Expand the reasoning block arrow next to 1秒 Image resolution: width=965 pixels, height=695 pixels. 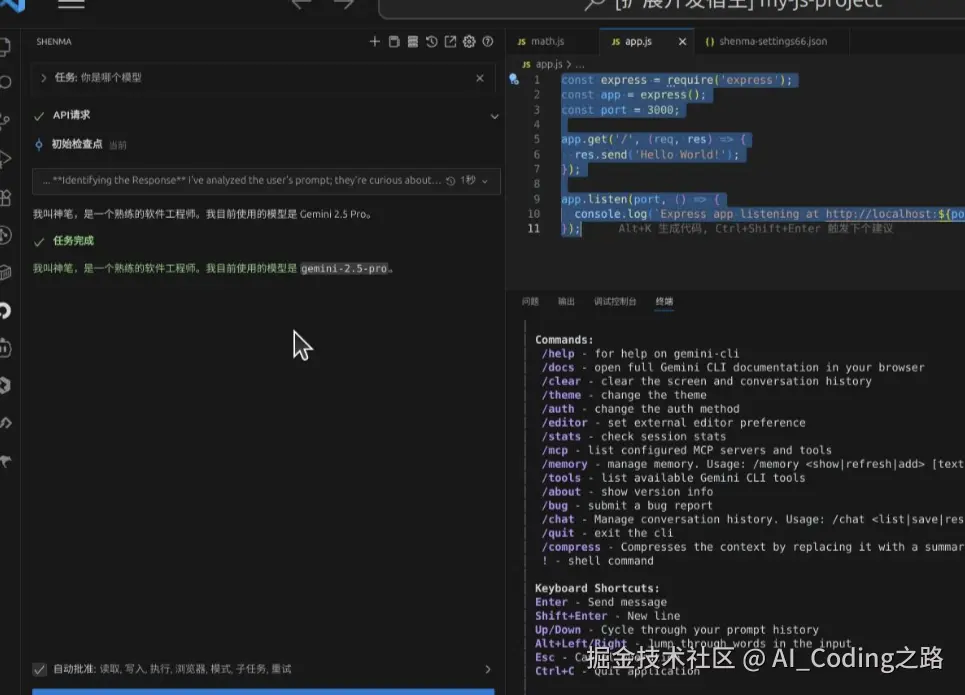coord(485,181)
